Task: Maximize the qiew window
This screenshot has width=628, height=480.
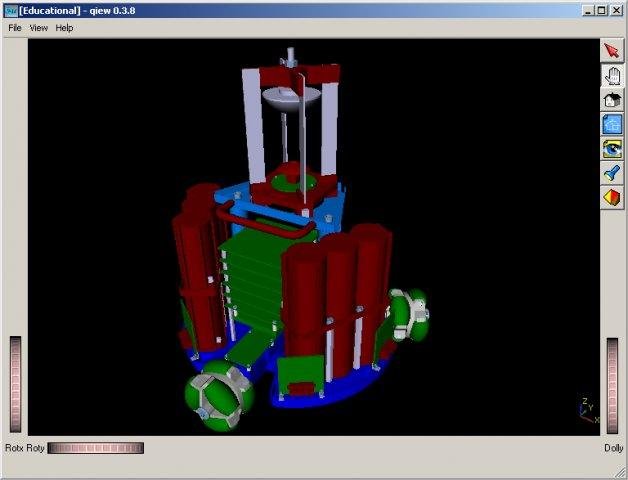Action: point(602,11)
